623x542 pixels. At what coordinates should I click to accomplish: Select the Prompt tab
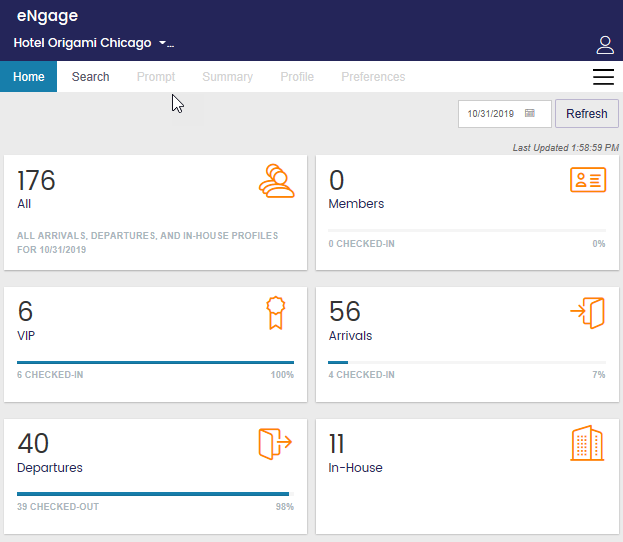click(x=156, y=76)
